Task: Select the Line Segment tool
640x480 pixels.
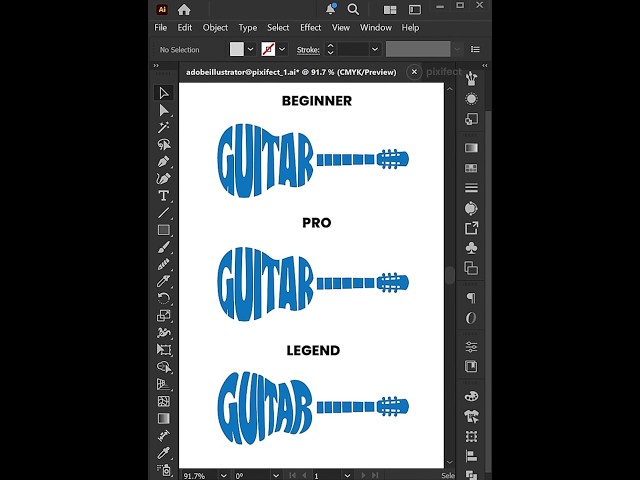Action: (164, 213)
